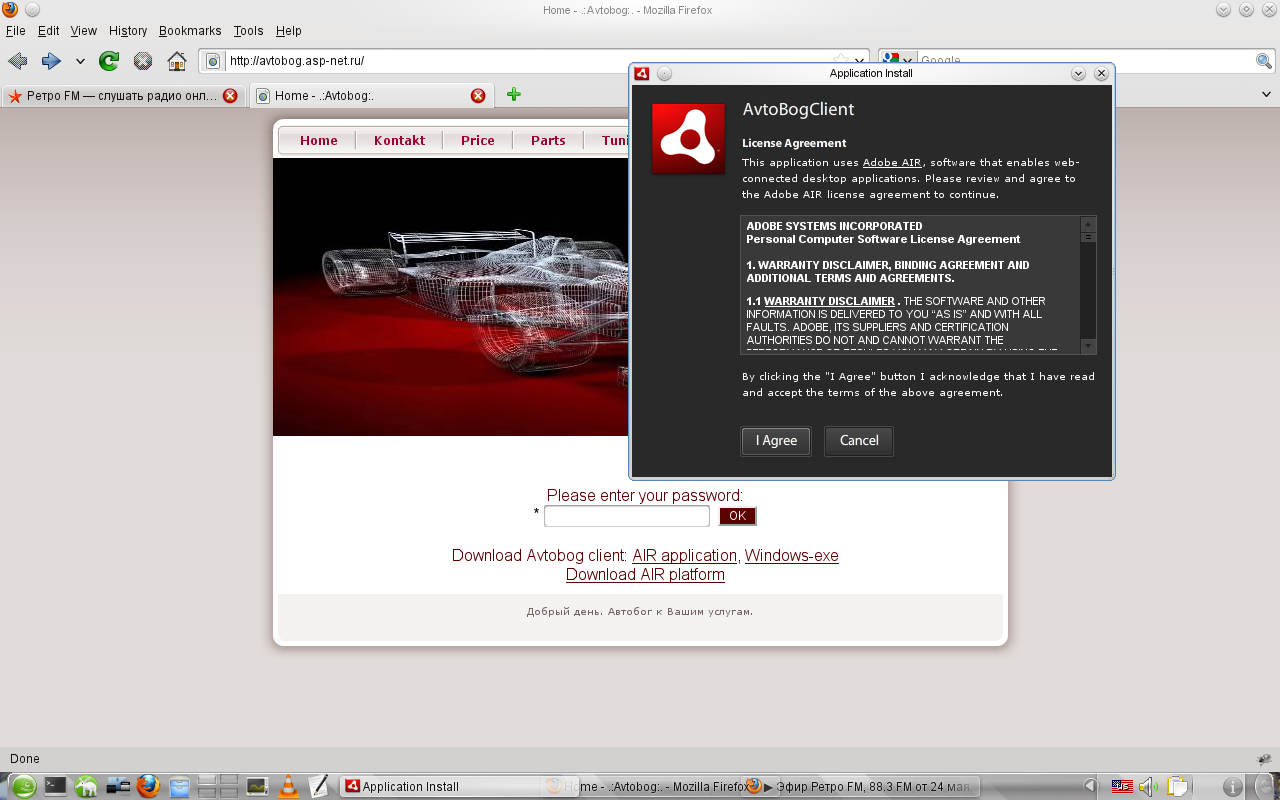Open the Help menu
Image resolution: width=1280 pixels, height=800 pixels.
coord(288,31)
